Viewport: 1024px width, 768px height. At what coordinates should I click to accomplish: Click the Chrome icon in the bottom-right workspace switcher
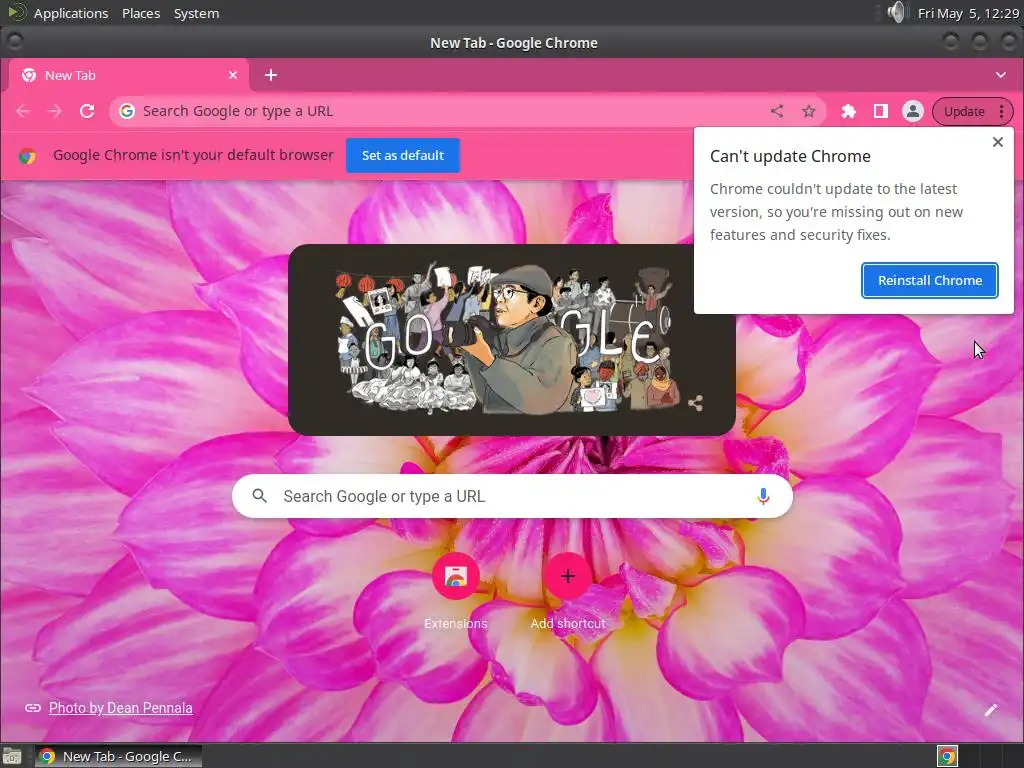[947, 756]
